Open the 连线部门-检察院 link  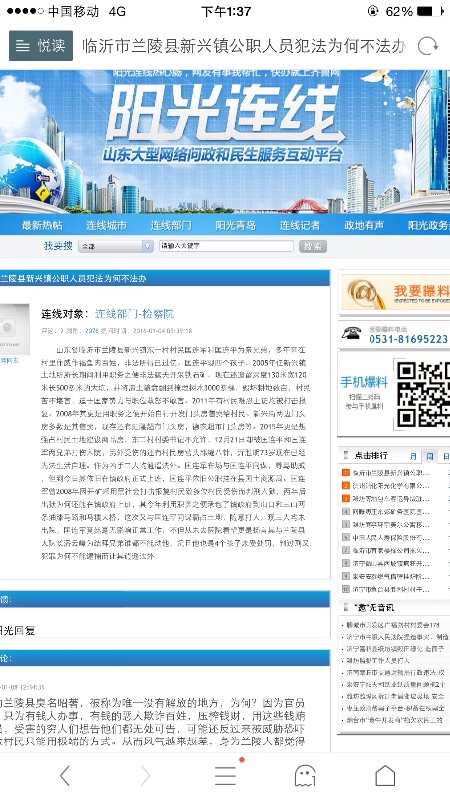tap(134, 314)
